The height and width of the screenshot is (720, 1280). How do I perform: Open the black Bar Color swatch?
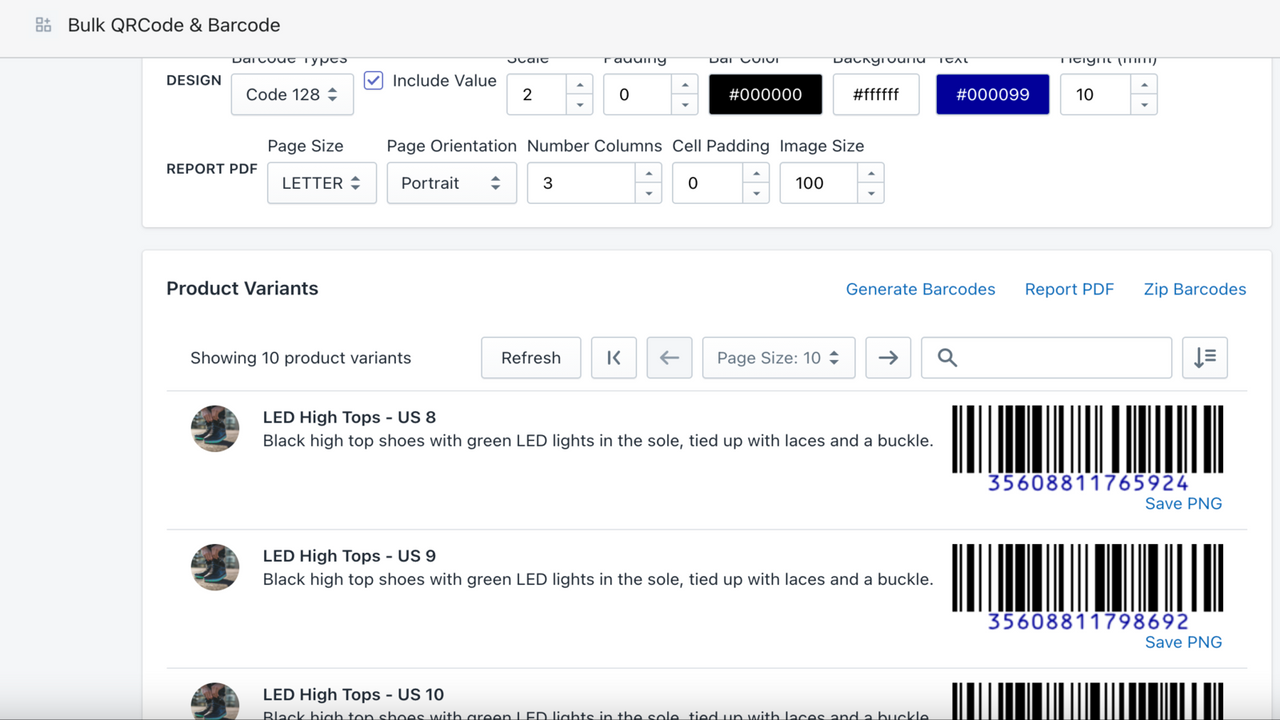pos(765,94)
